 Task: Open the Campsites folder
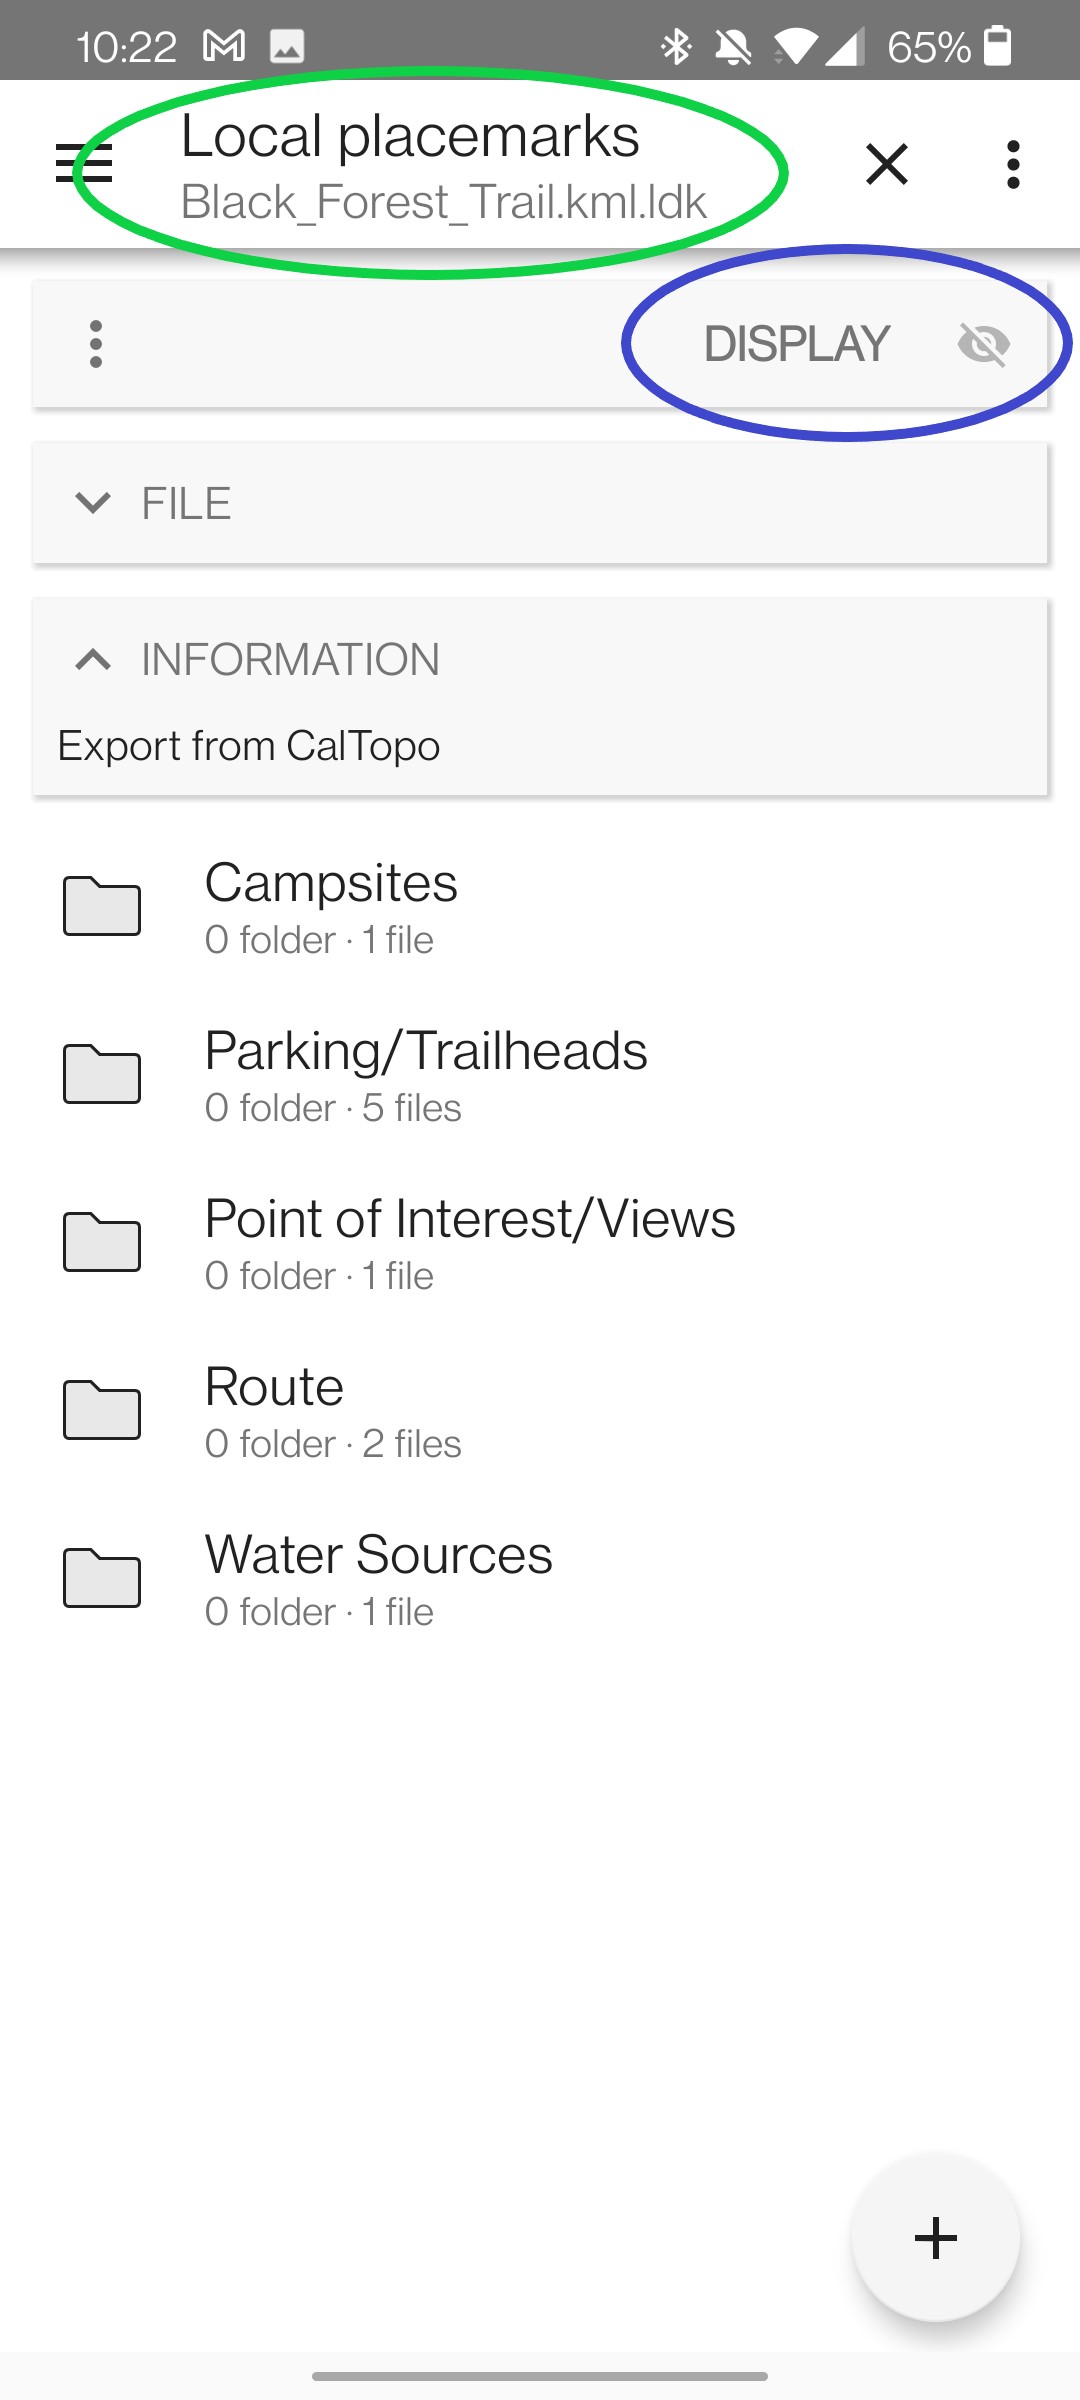[x=330, y=906]
